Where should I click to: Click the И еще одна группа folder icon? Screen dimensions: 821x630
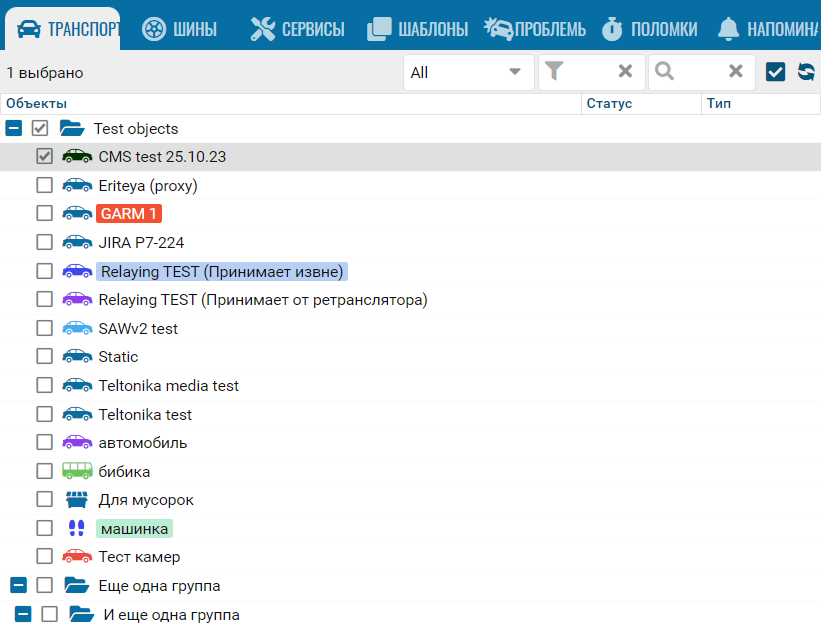coord(82,614)
